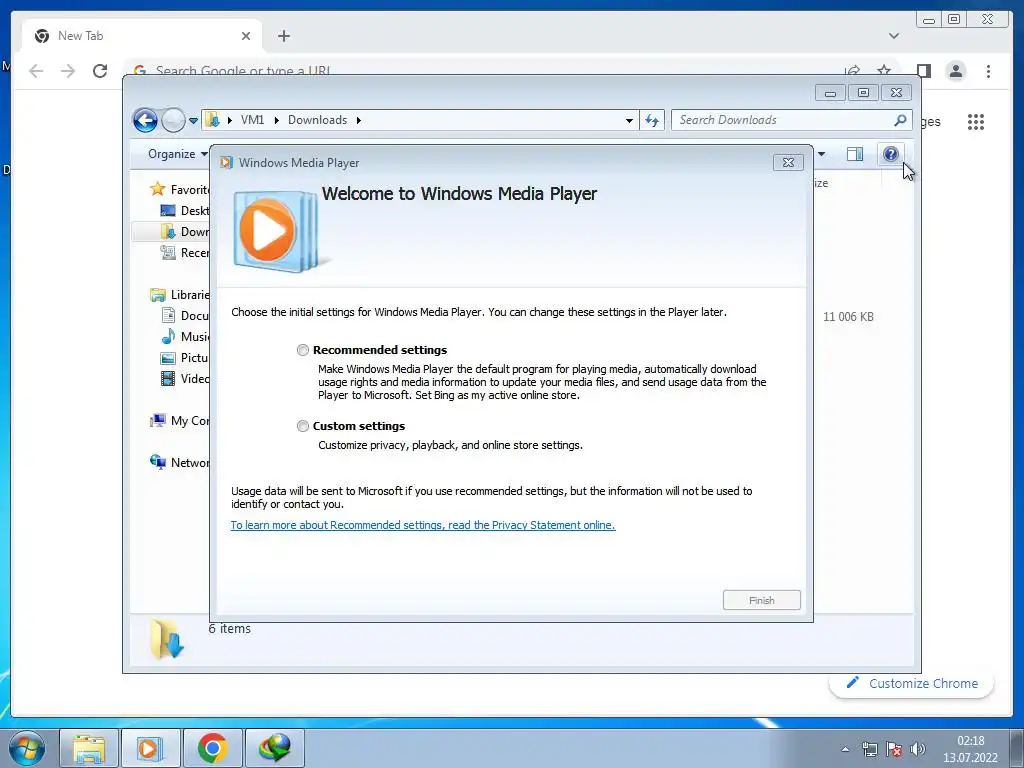Click the Downloads folder icon in details pane
The height and width of the screenshot is (768, 1024).
point(167,639)
